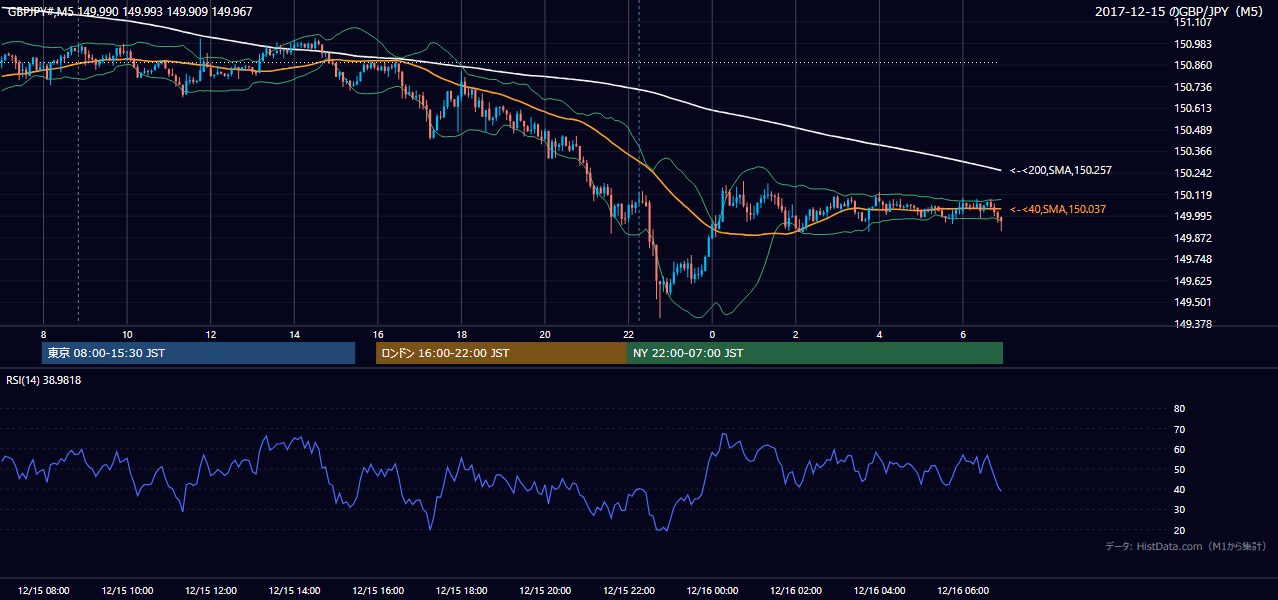The width and height of the screenshot is (1278, 600).
Task: Click the 12/16 00:00 time axis label
Action: click(x=712, y=591)
